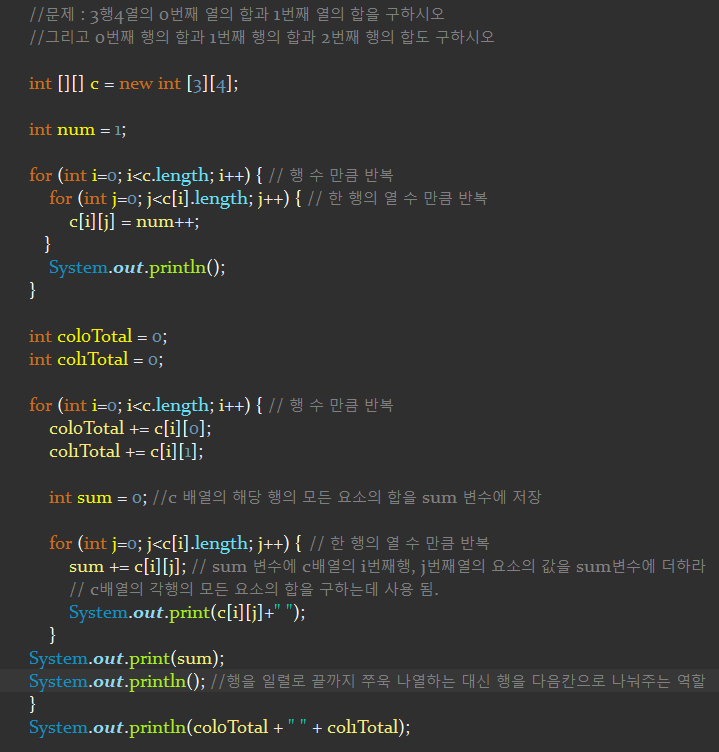
Task: Click the comment '// c배열의 각행의 모든 요소의 합을 구하는데 사용 됨.'
Action: coord(254,589)
